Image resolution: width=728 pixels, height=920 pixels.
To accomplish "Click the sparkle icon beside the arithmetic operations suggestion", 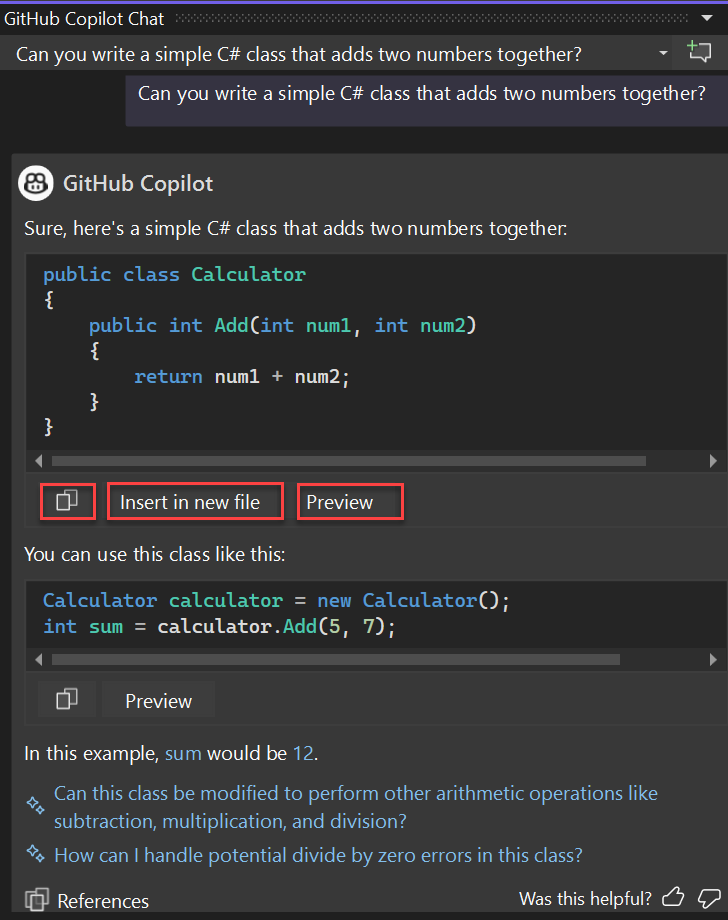I will 34,805.
